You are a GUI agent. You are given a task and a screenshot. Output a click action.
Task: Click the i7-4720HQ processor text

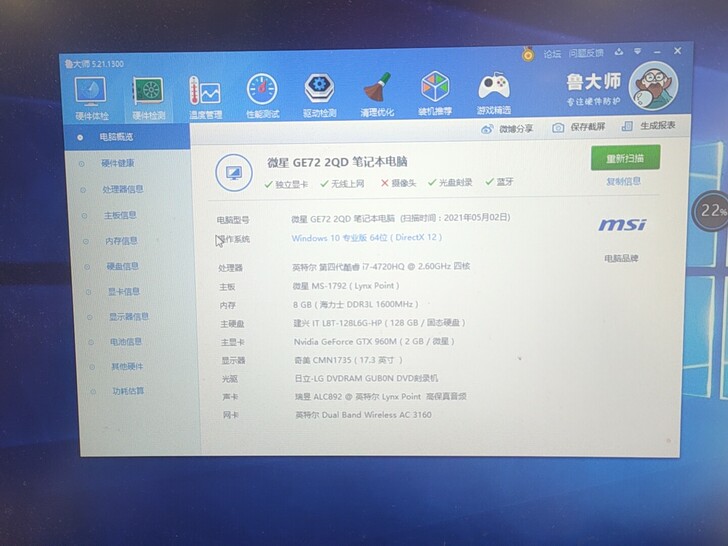(381, 266)
